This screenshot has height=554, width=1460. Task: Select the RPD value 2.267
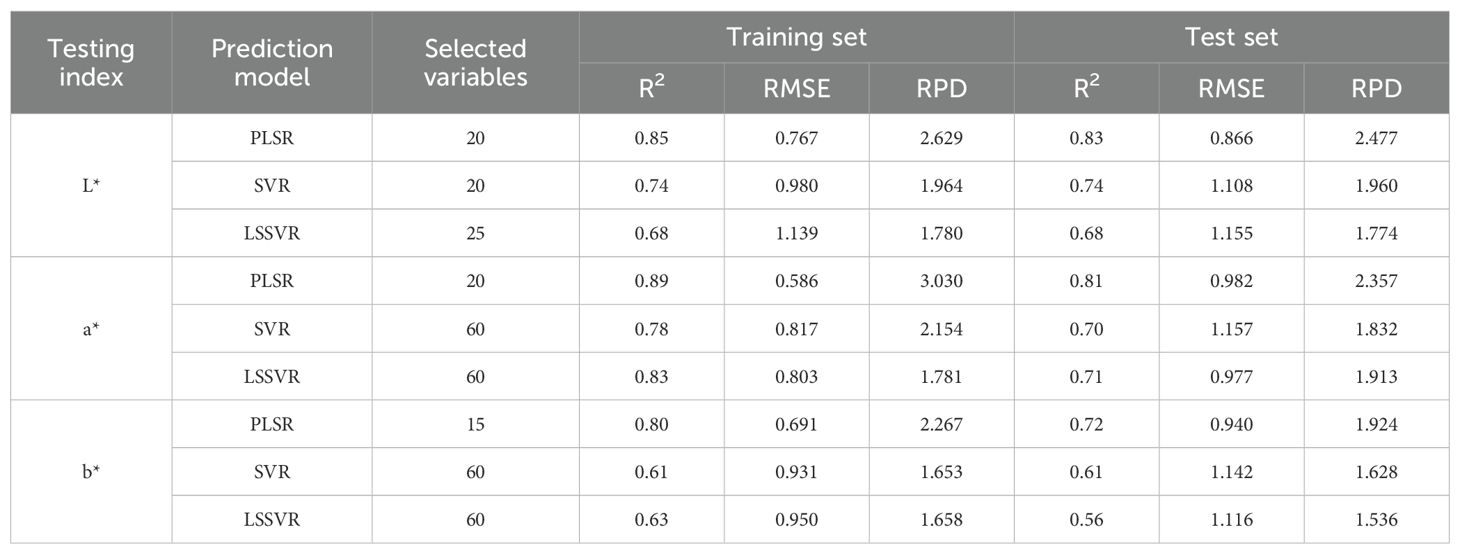941,424
